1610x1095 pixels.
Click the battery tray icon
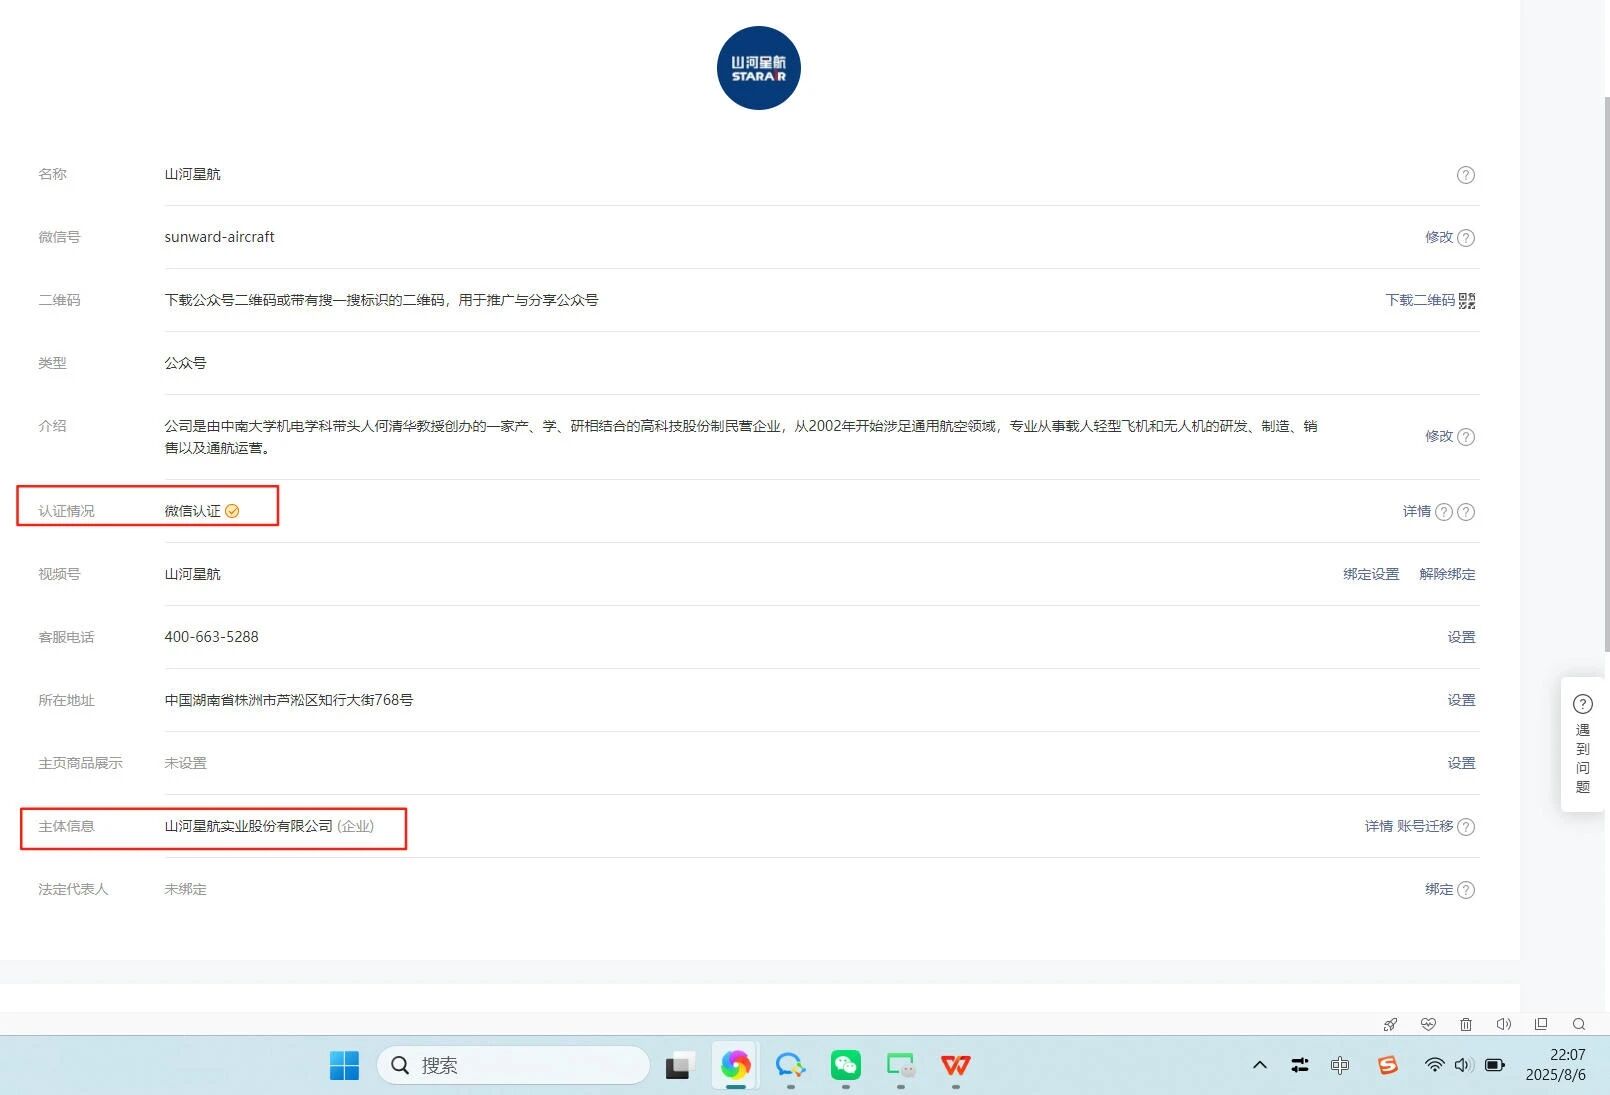(x=1495, y=1065)
